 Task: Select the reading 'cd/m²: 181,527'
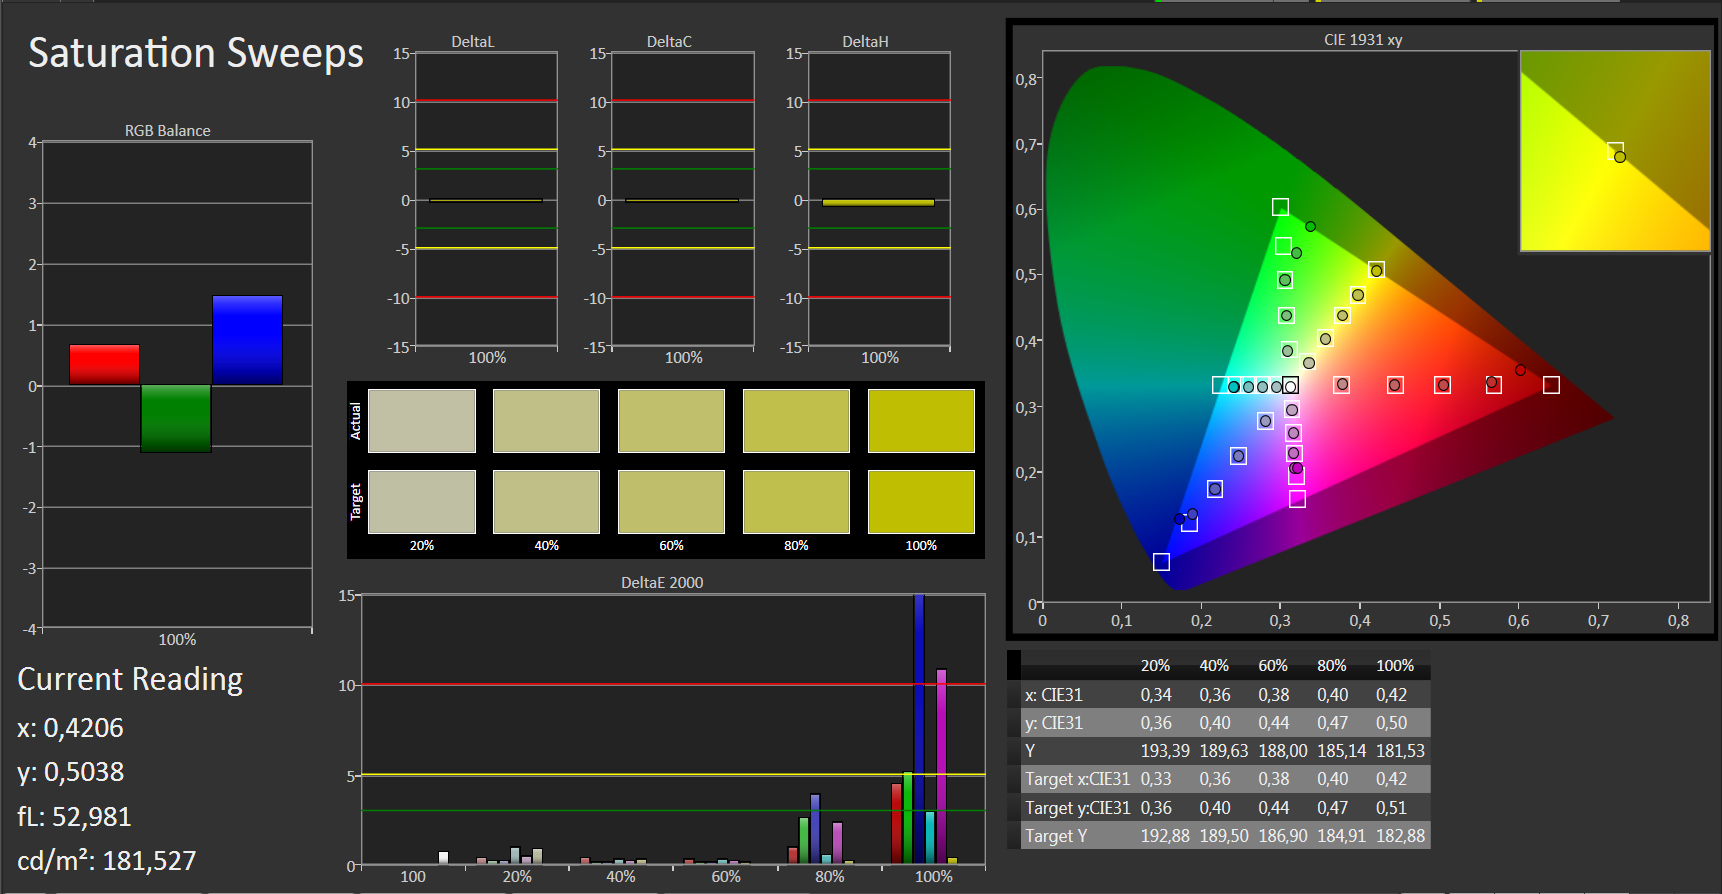(x=107, y=860)
